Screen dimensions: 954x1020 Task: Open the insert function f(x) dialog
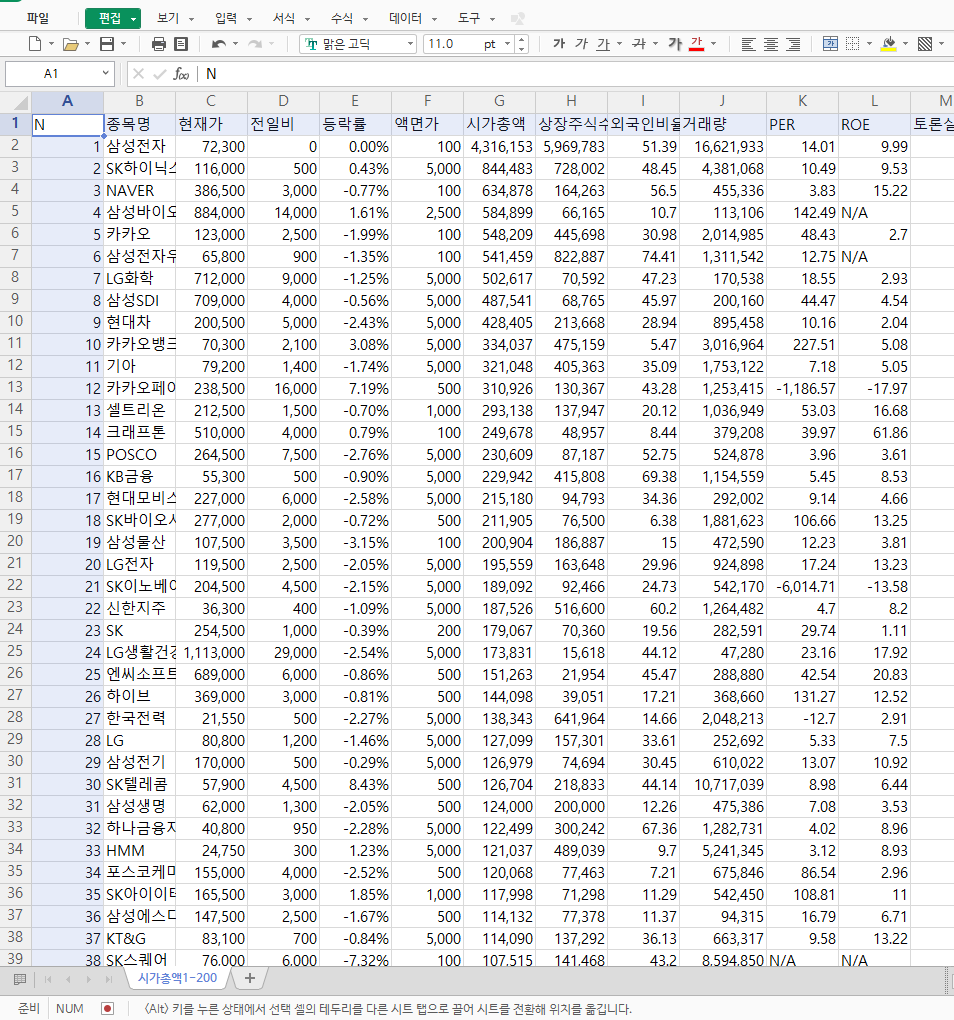[181, 74]
